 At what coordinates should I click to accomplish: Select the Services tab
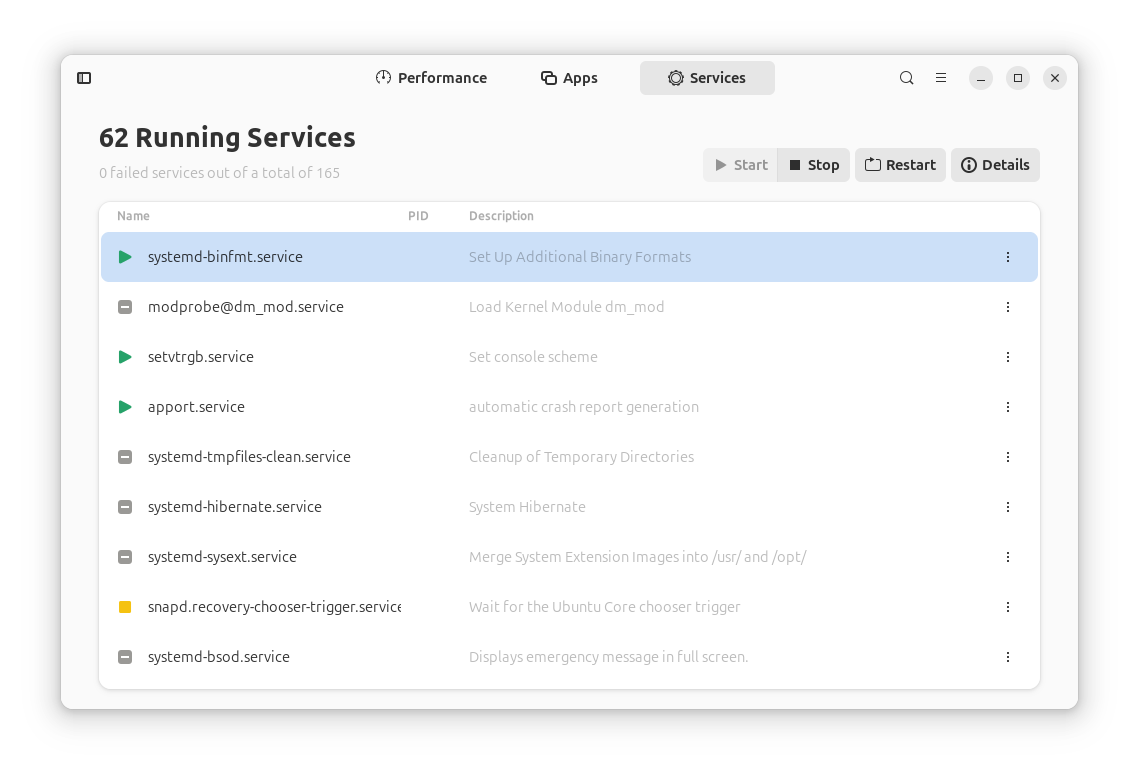coord(707,78)
